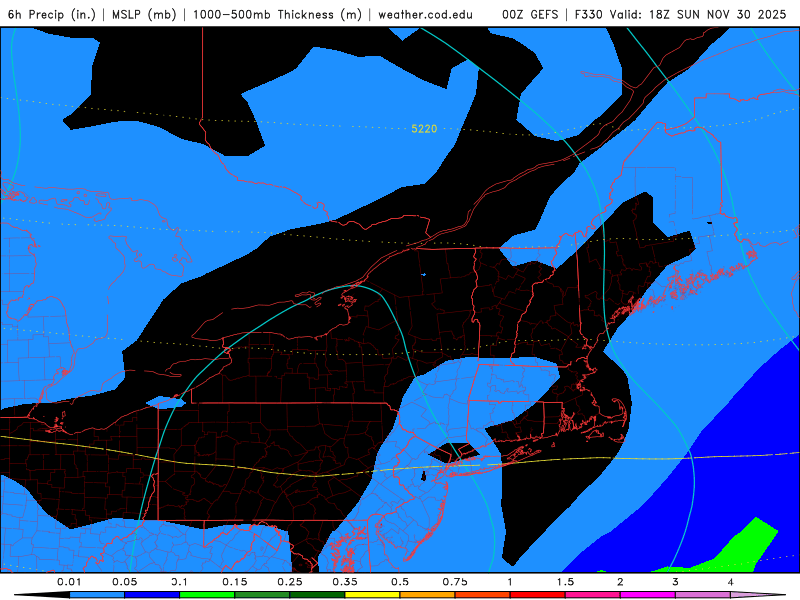800x600 pixels.
Task: Click the lavender 3 inch colorbar swatch
Action: [x=703, y=595]
